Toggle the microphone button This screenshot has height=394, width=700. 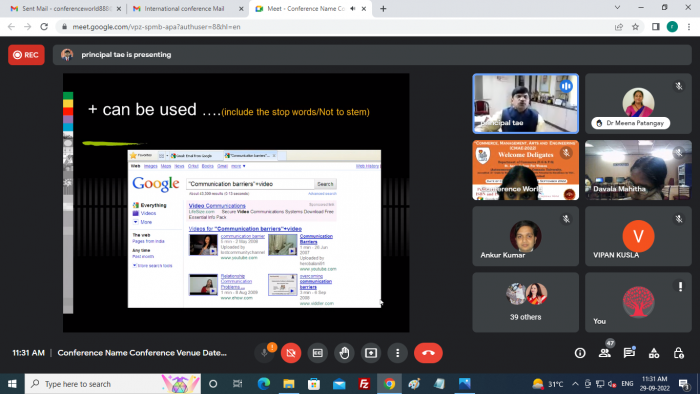tap(264, 353)
